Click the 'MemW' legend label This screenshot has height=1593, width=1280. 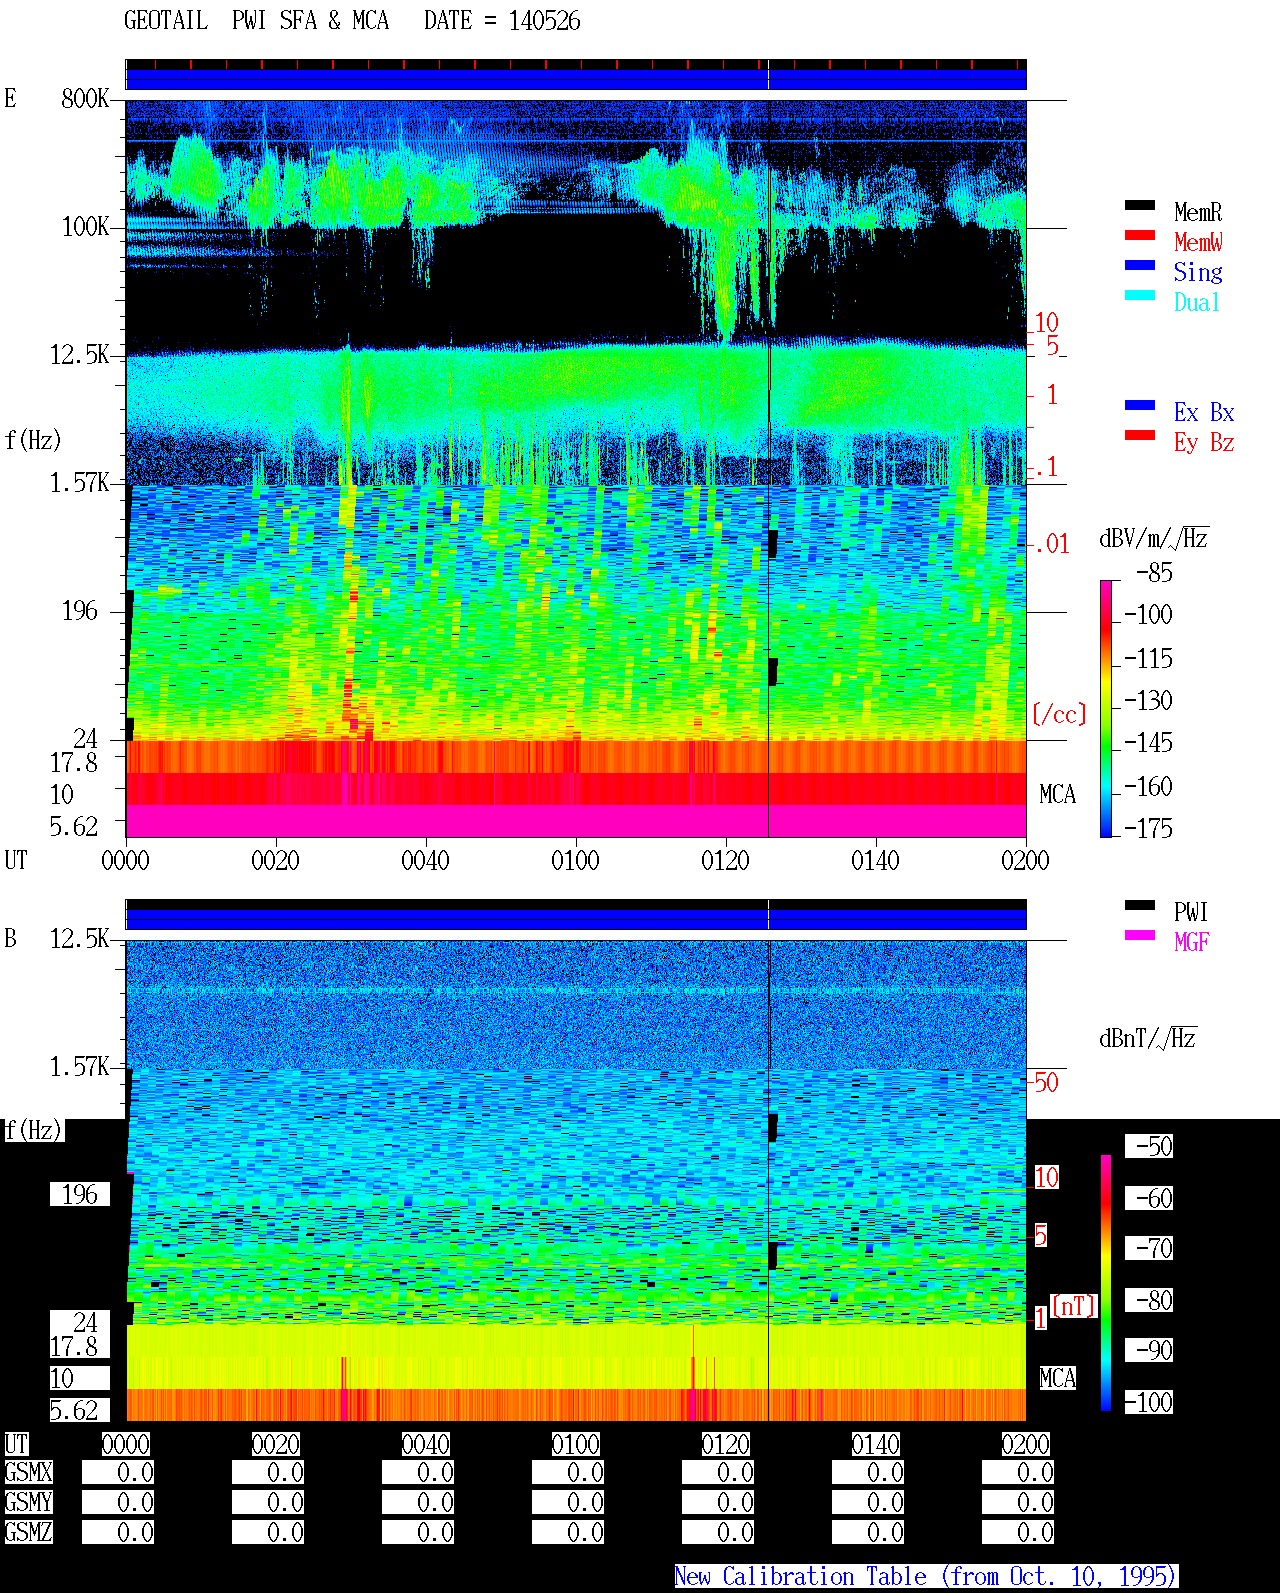tap(1198, 242)
